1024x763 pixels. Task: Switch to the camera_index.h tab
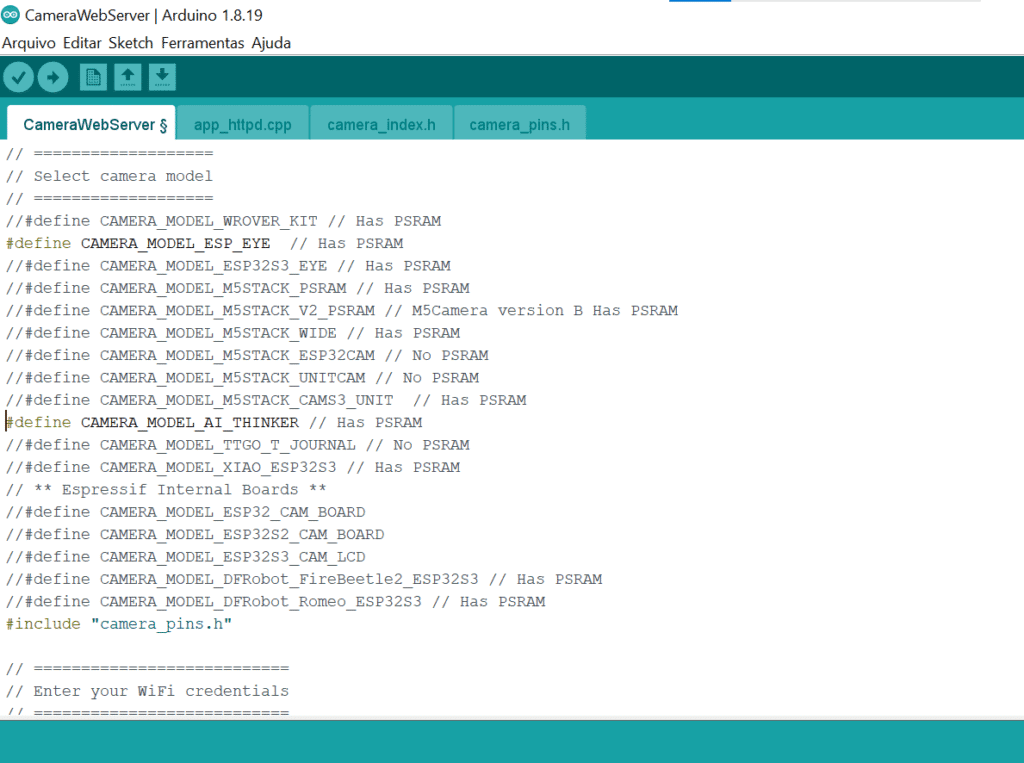coord(381,125)
